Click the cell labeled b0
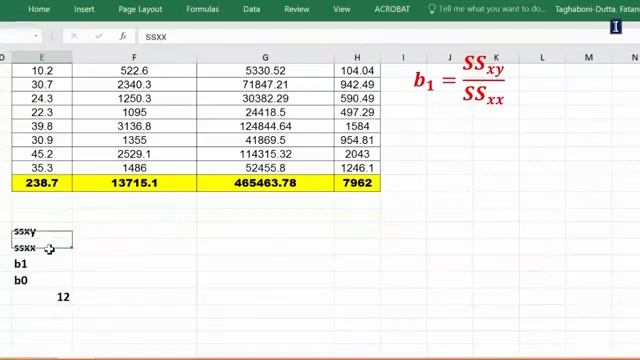 pos(42,280)
